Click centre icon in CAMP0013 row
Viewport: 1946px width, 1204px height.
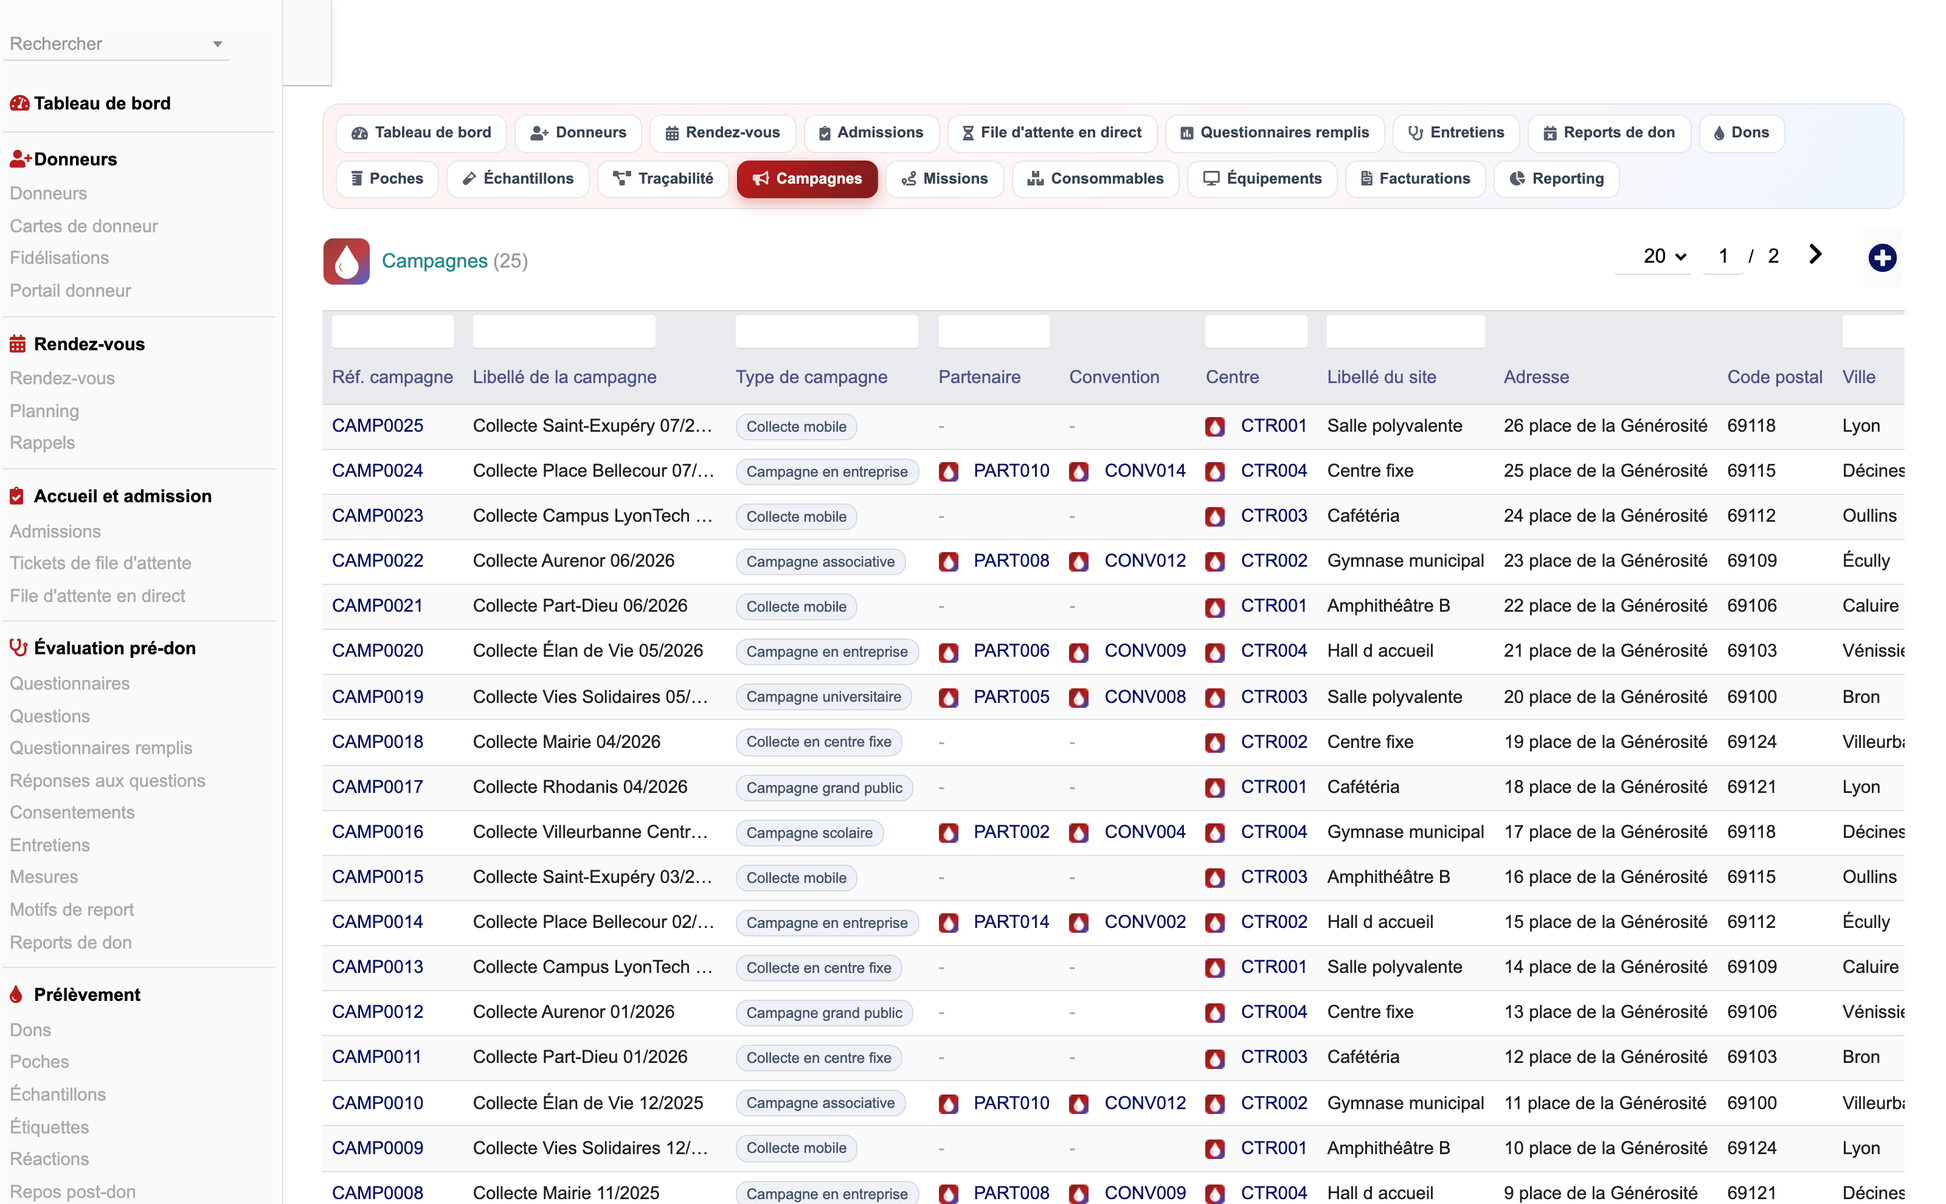(x=1215, y=968)
